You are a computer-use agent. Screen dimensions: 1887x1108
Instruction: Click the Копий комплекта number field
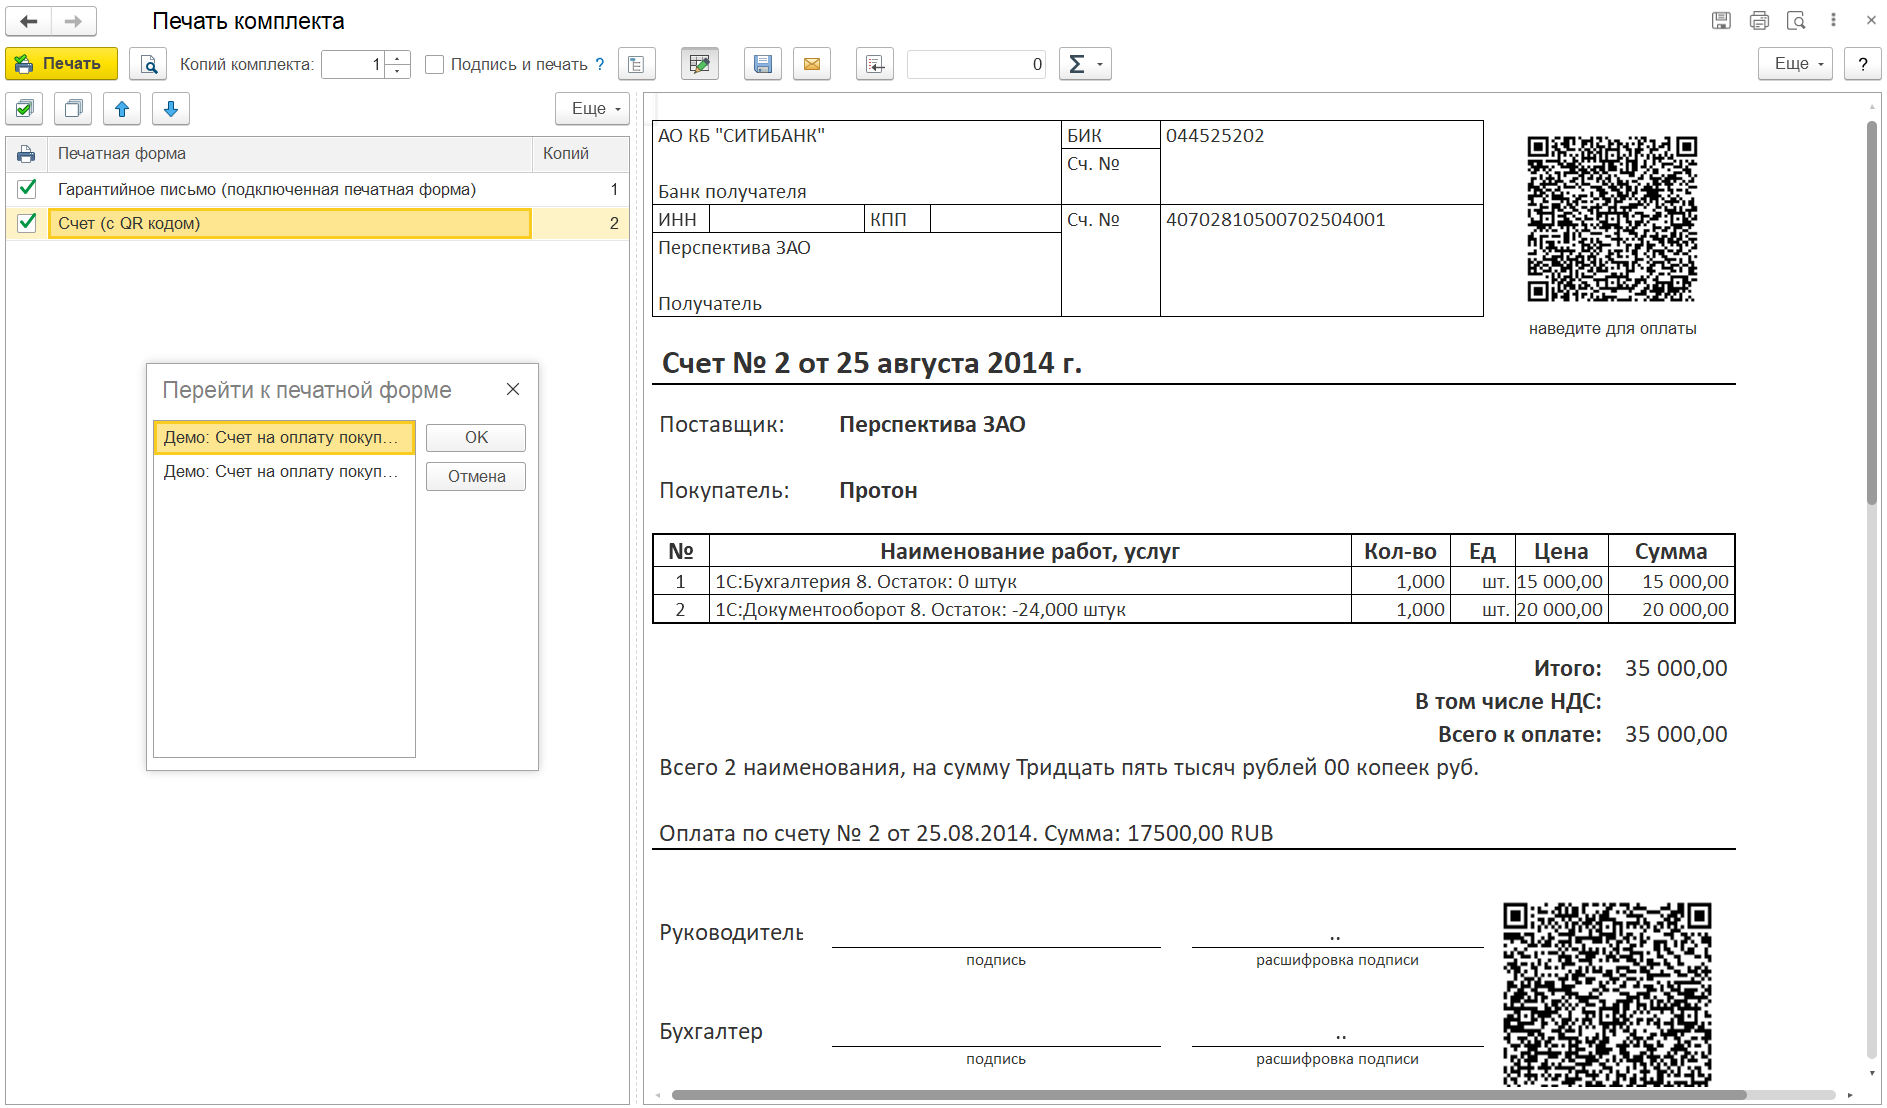tap(353, 64)
